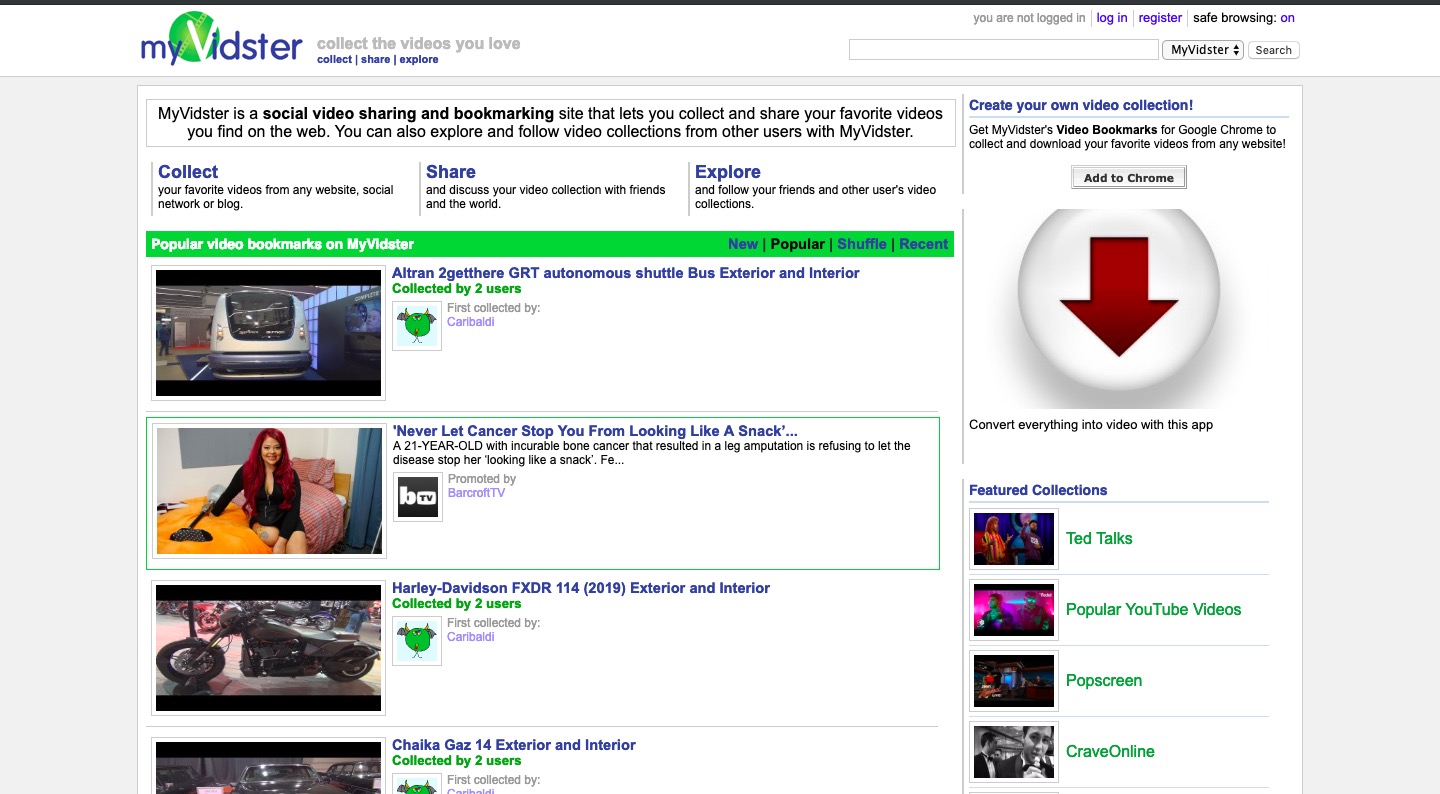Select the Popular bookmarks tab
The width and height of the screenshot is (1440, 794).
(798, 244)
